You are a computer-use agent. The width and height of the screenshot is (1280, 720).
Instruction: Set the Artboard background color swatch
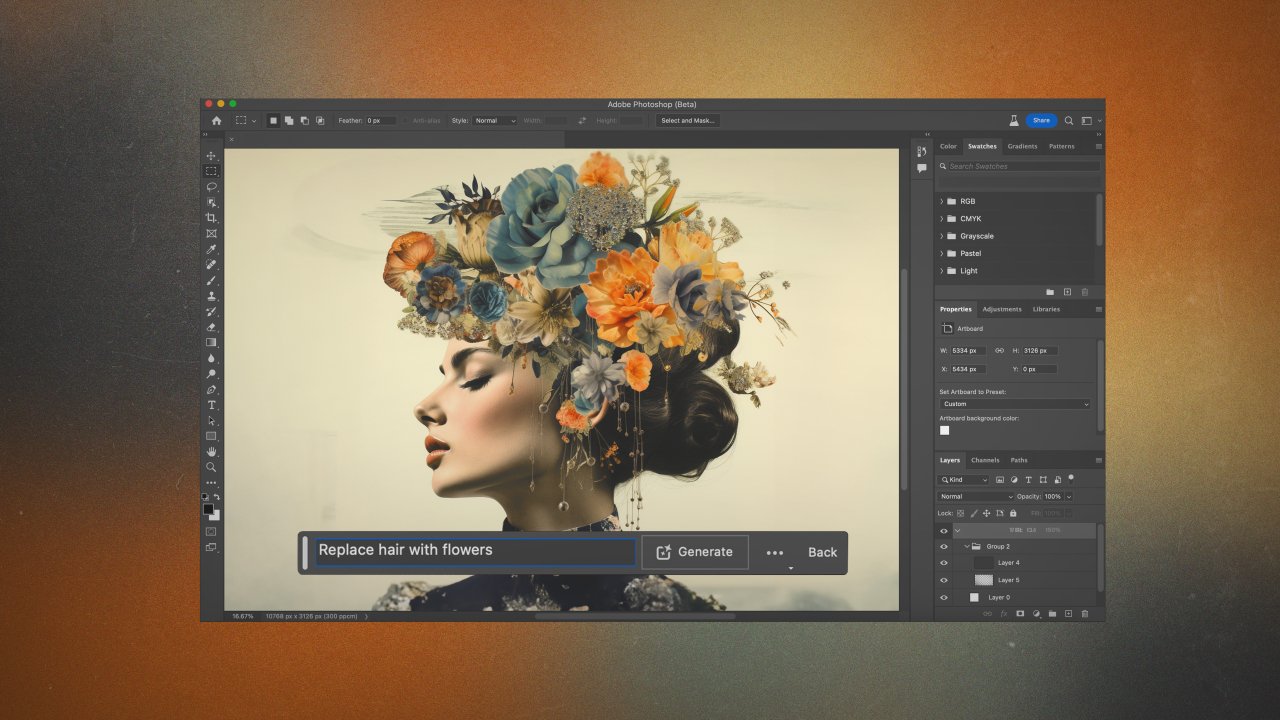pos(945,430)
